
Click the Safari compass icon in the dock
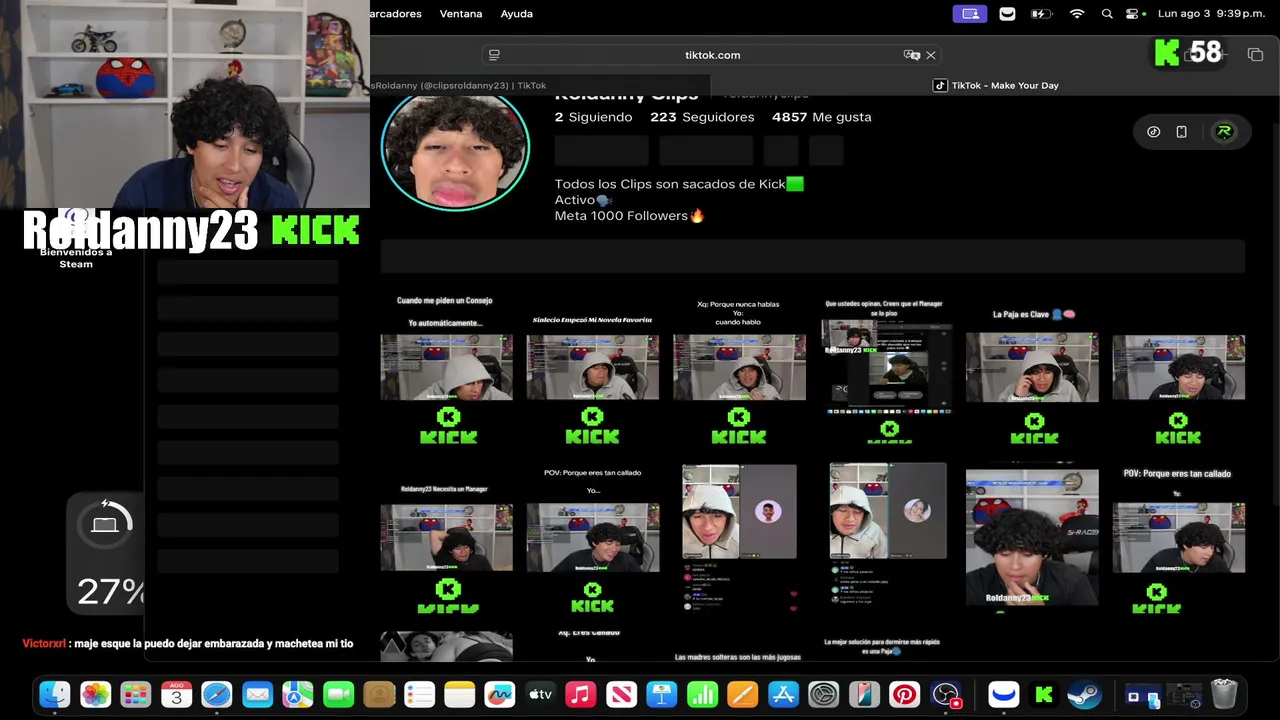pyautogui.click(x=217, y=694)
